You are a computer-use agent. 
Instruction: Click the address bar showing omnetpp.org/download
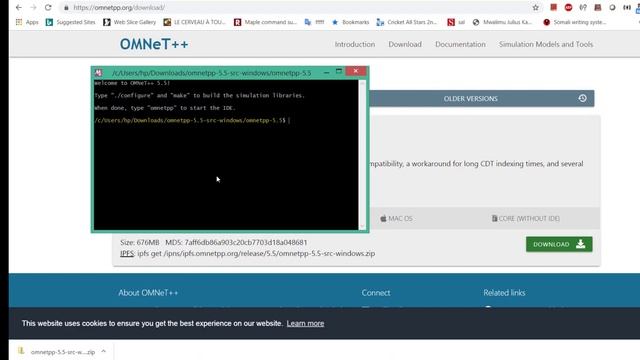(298, 8)
